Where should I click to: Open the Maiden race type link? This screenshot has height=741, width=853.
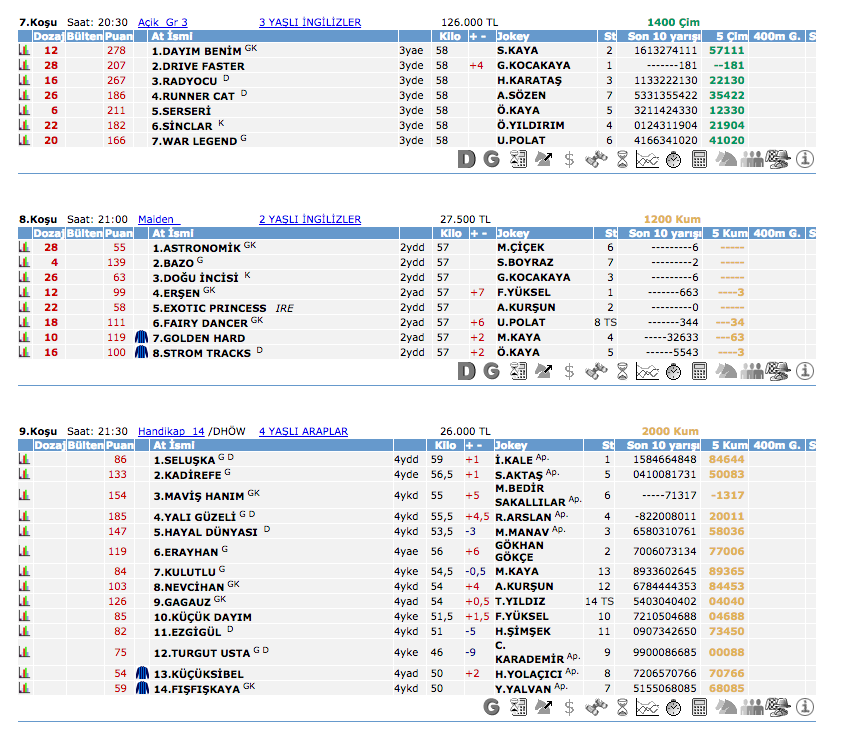point(155,219)
